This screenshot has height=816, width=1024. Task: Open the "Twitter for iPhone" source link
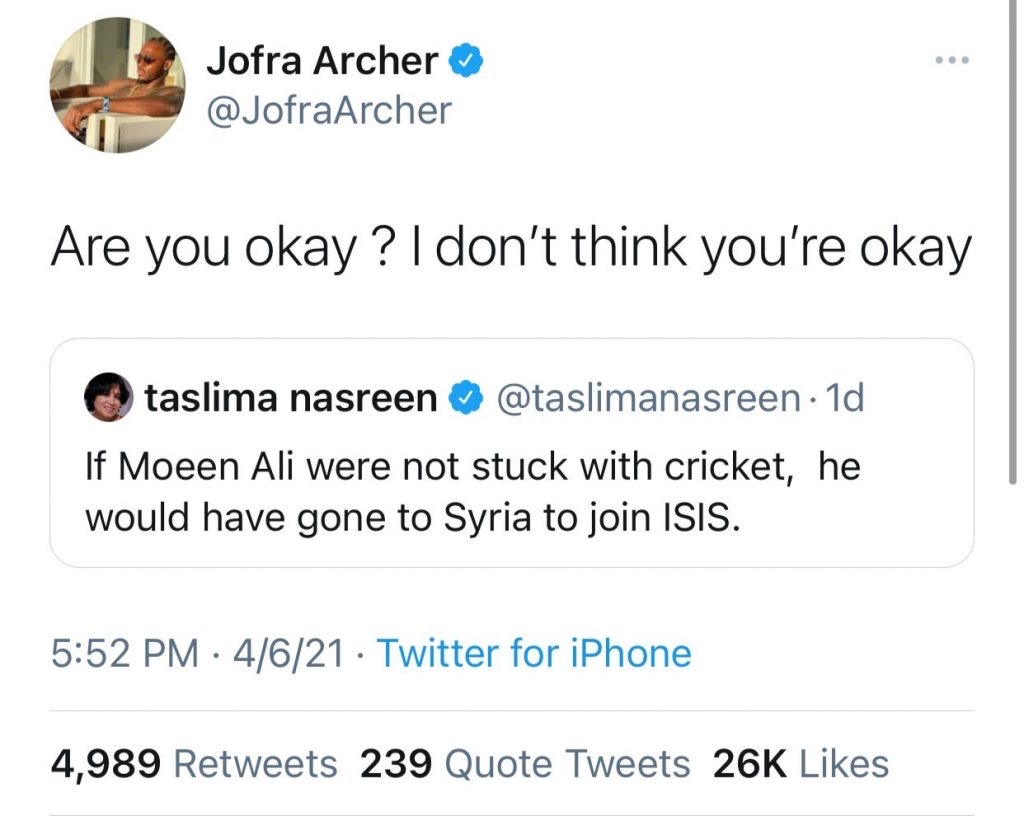[x=533, y=654]
